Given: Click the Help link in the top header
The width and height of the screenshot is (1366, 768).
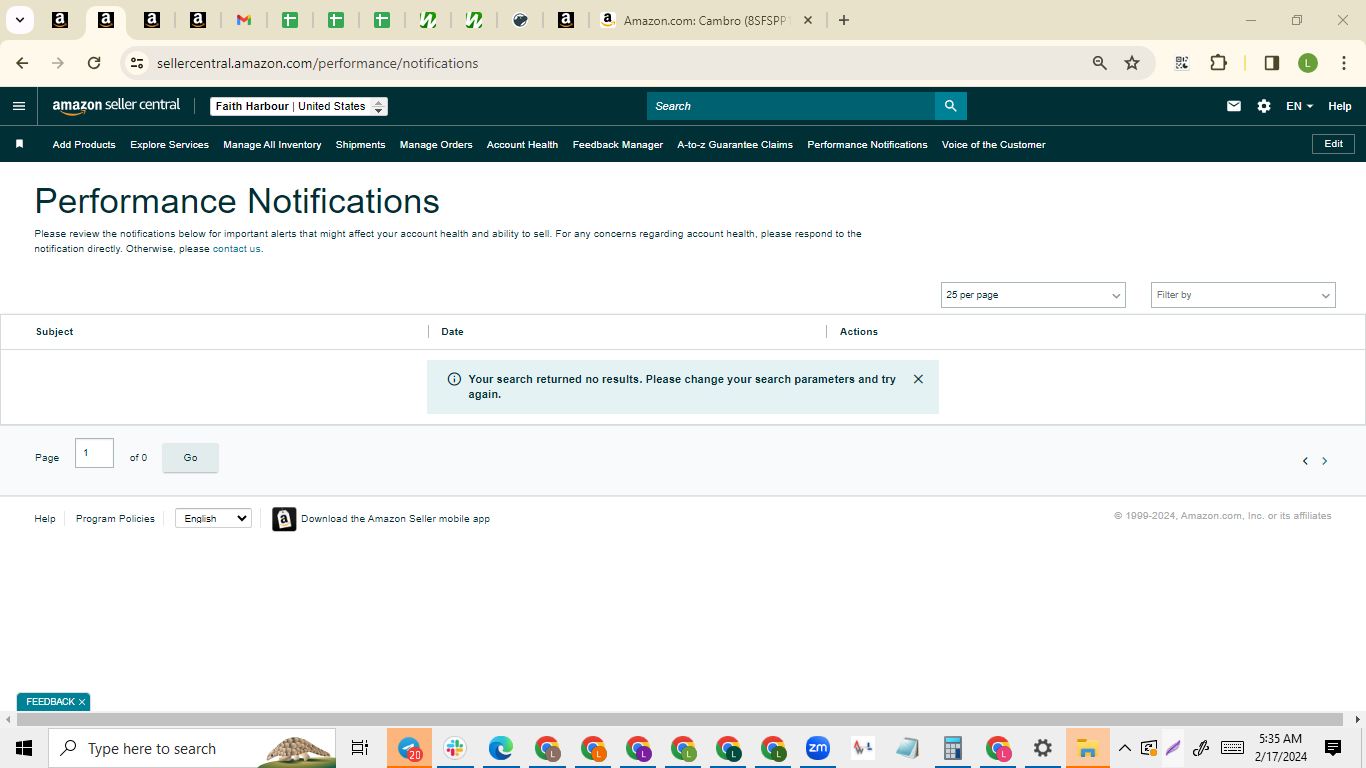Looking at the screenshot, I should pos(1340,106).
